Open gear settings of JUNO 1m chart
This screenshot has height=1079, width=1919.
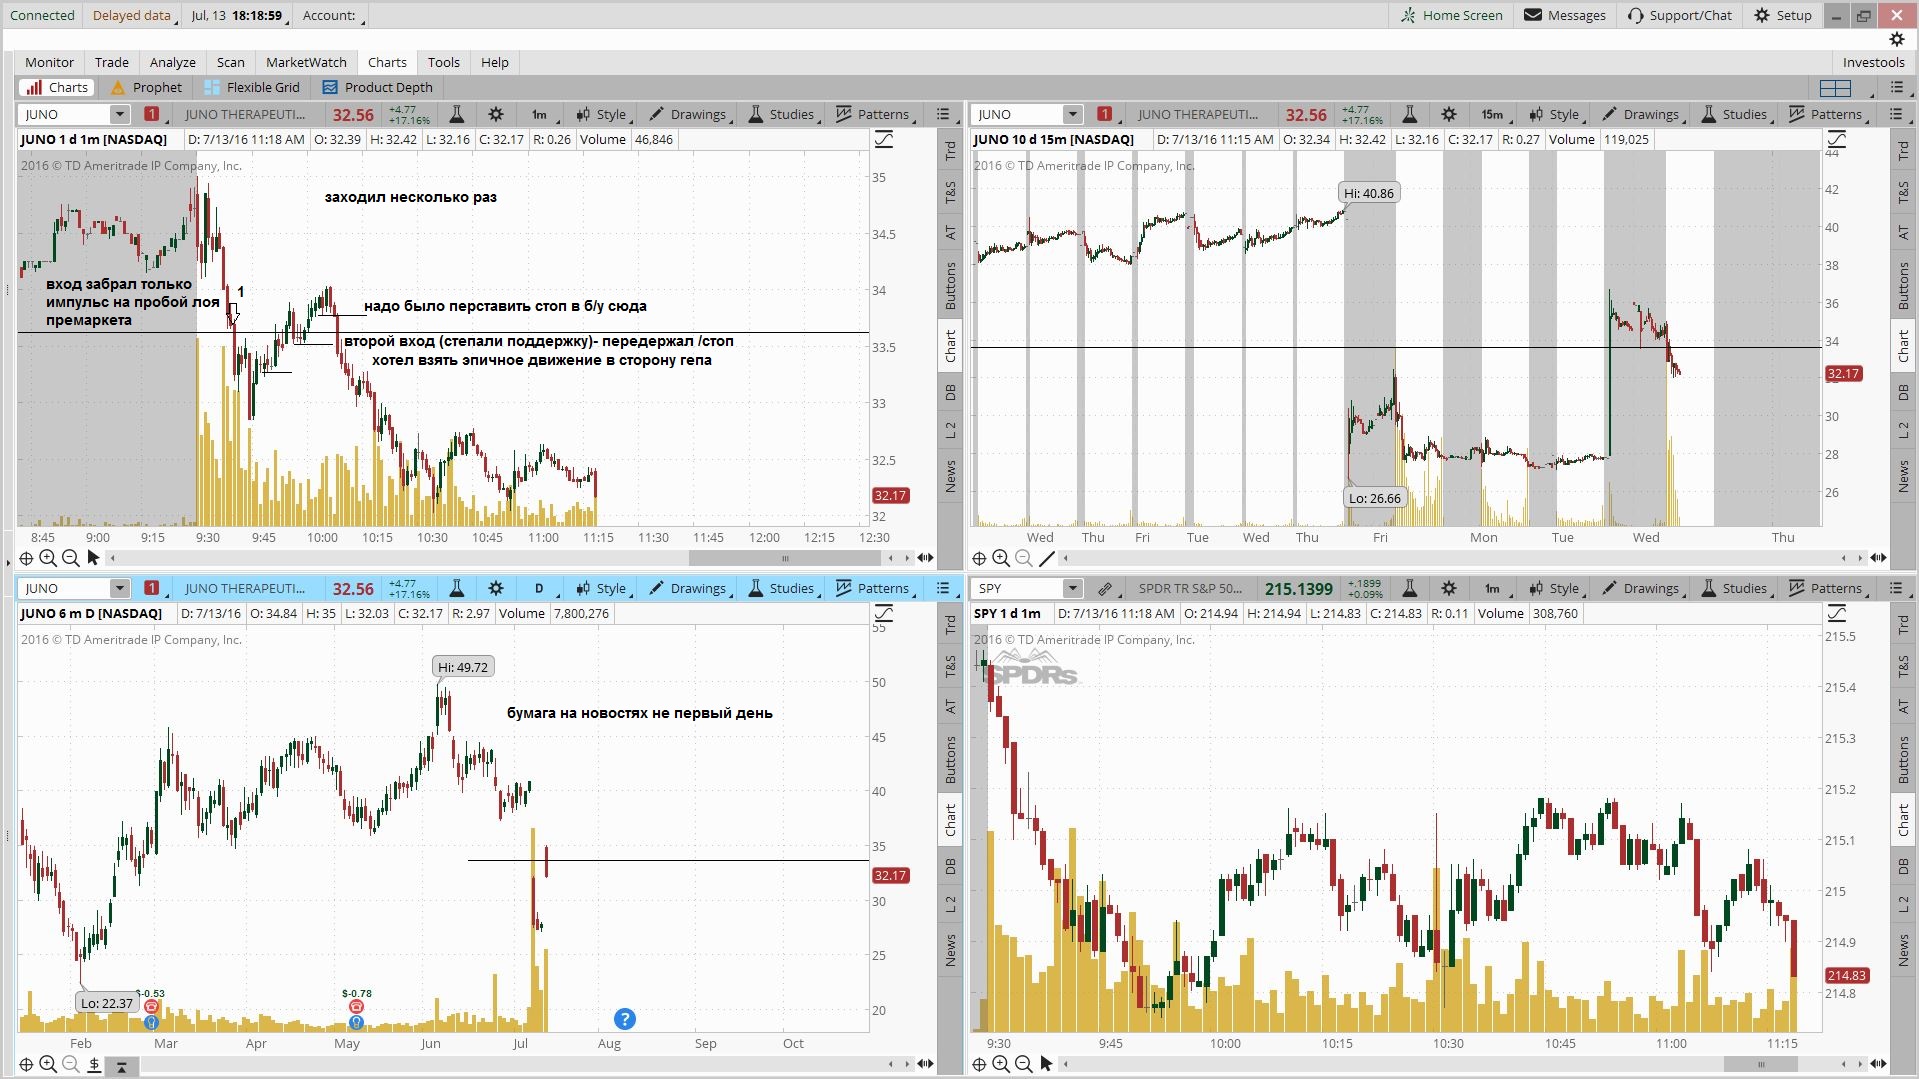pyautogui.click(x=496, y=114)
